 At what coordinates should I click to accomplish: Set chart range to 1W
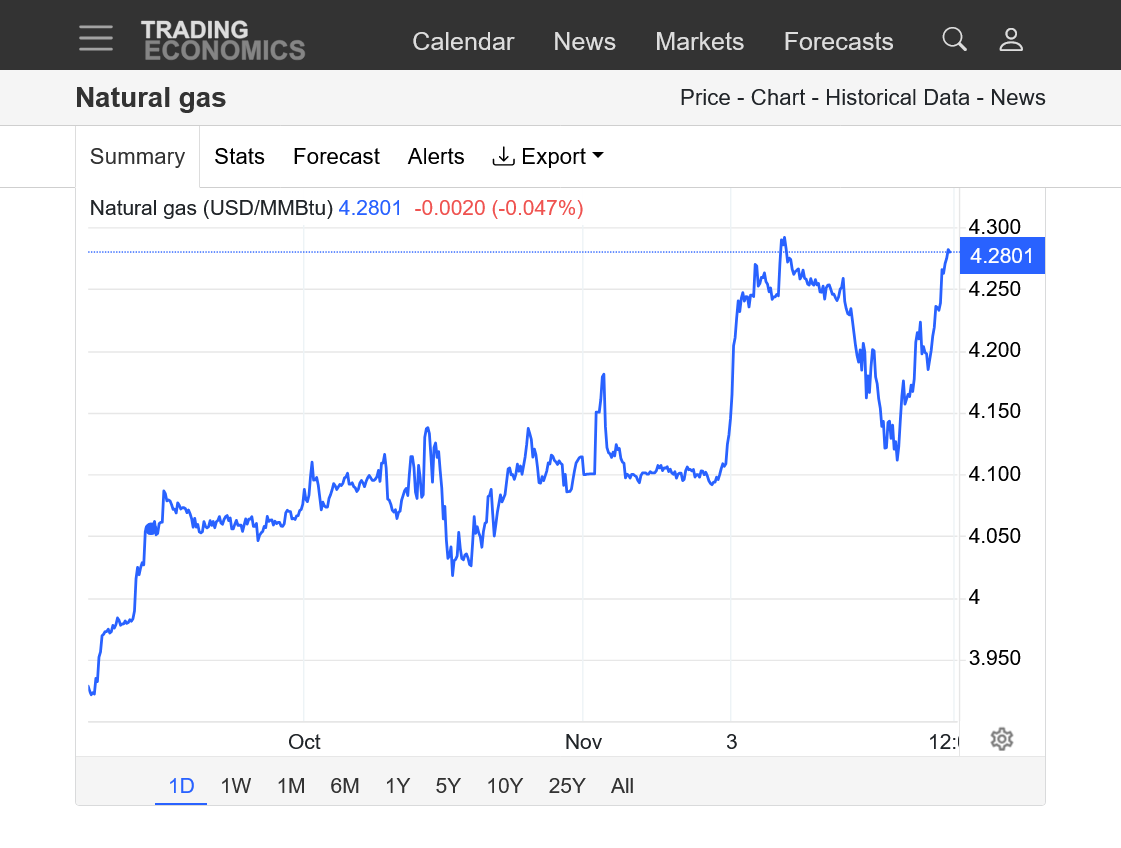coord(235,786)
